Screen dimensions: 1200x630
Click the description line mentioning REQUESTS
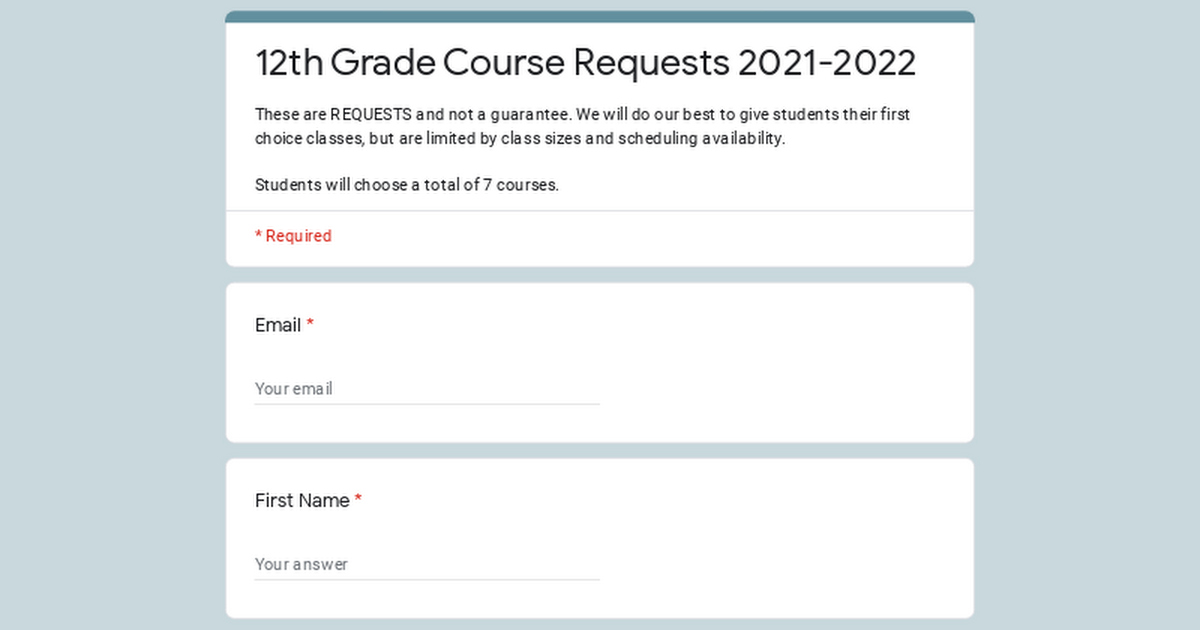tap(582, 114)
